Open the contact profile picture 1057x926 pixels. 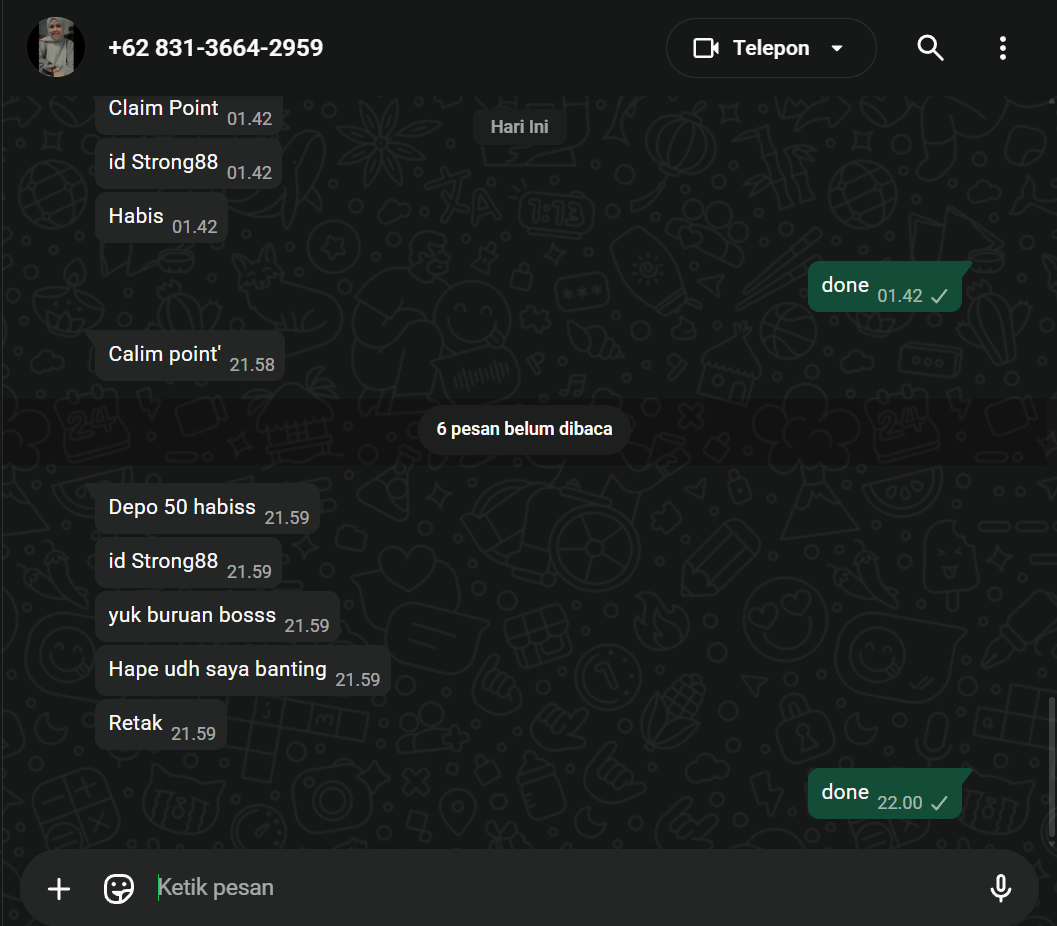[x=56, y=47]
